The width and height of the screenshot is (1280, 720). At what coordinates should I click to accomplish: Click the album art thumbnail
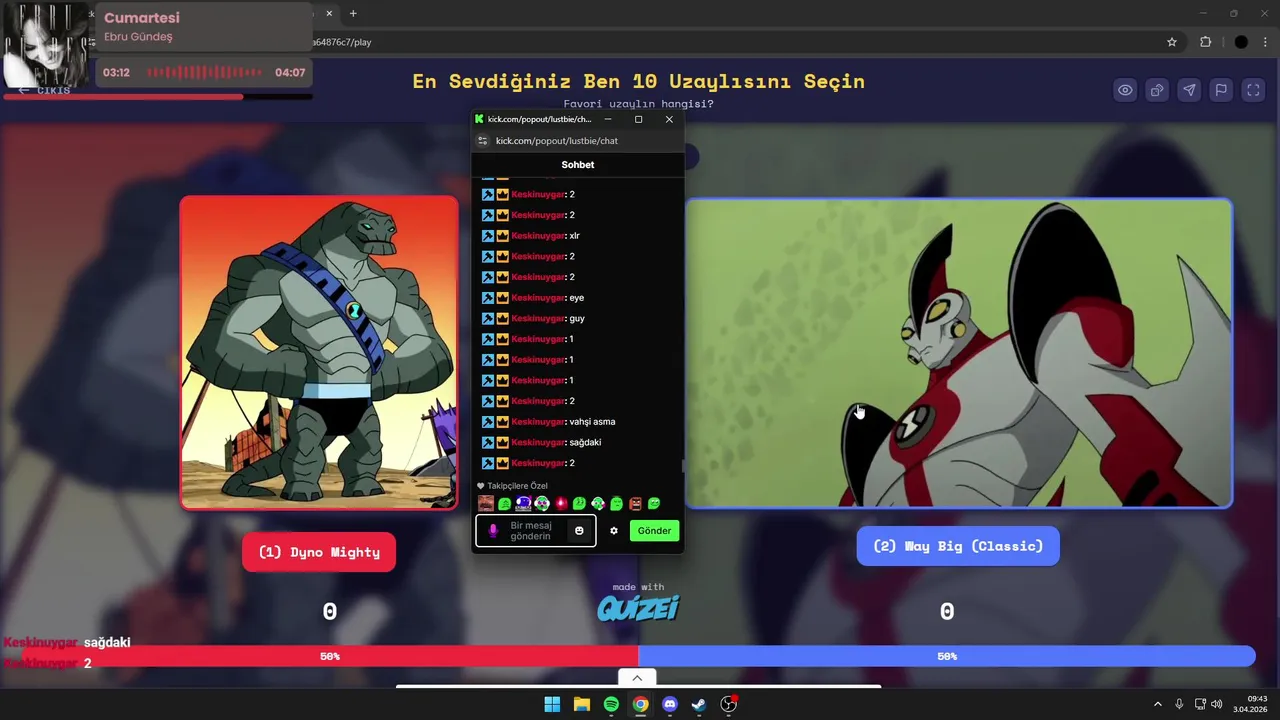46,45
